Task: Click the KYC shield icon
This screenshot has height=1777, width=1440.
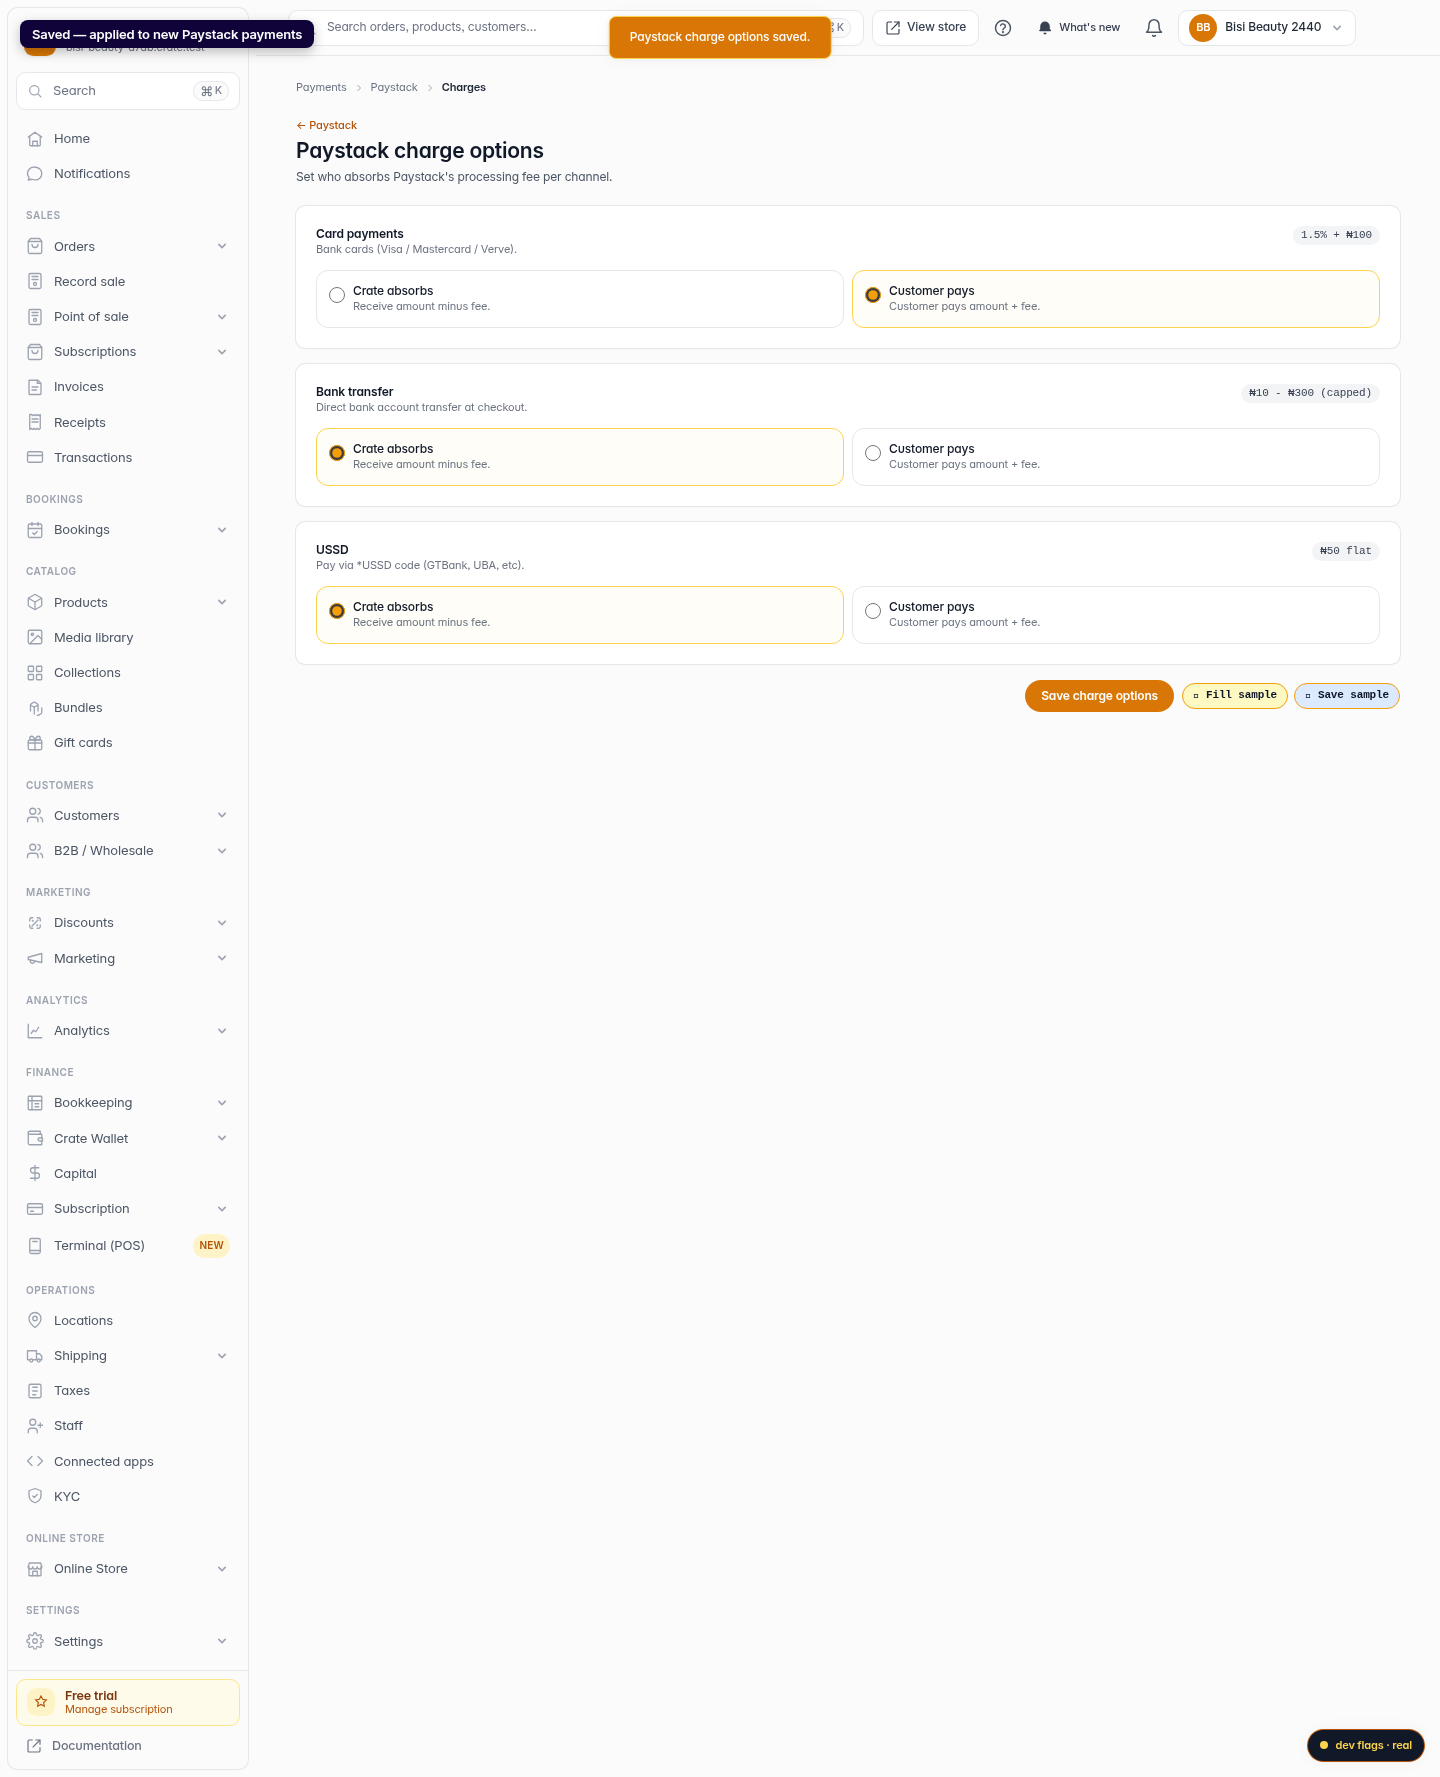Action: [35, 1497]
